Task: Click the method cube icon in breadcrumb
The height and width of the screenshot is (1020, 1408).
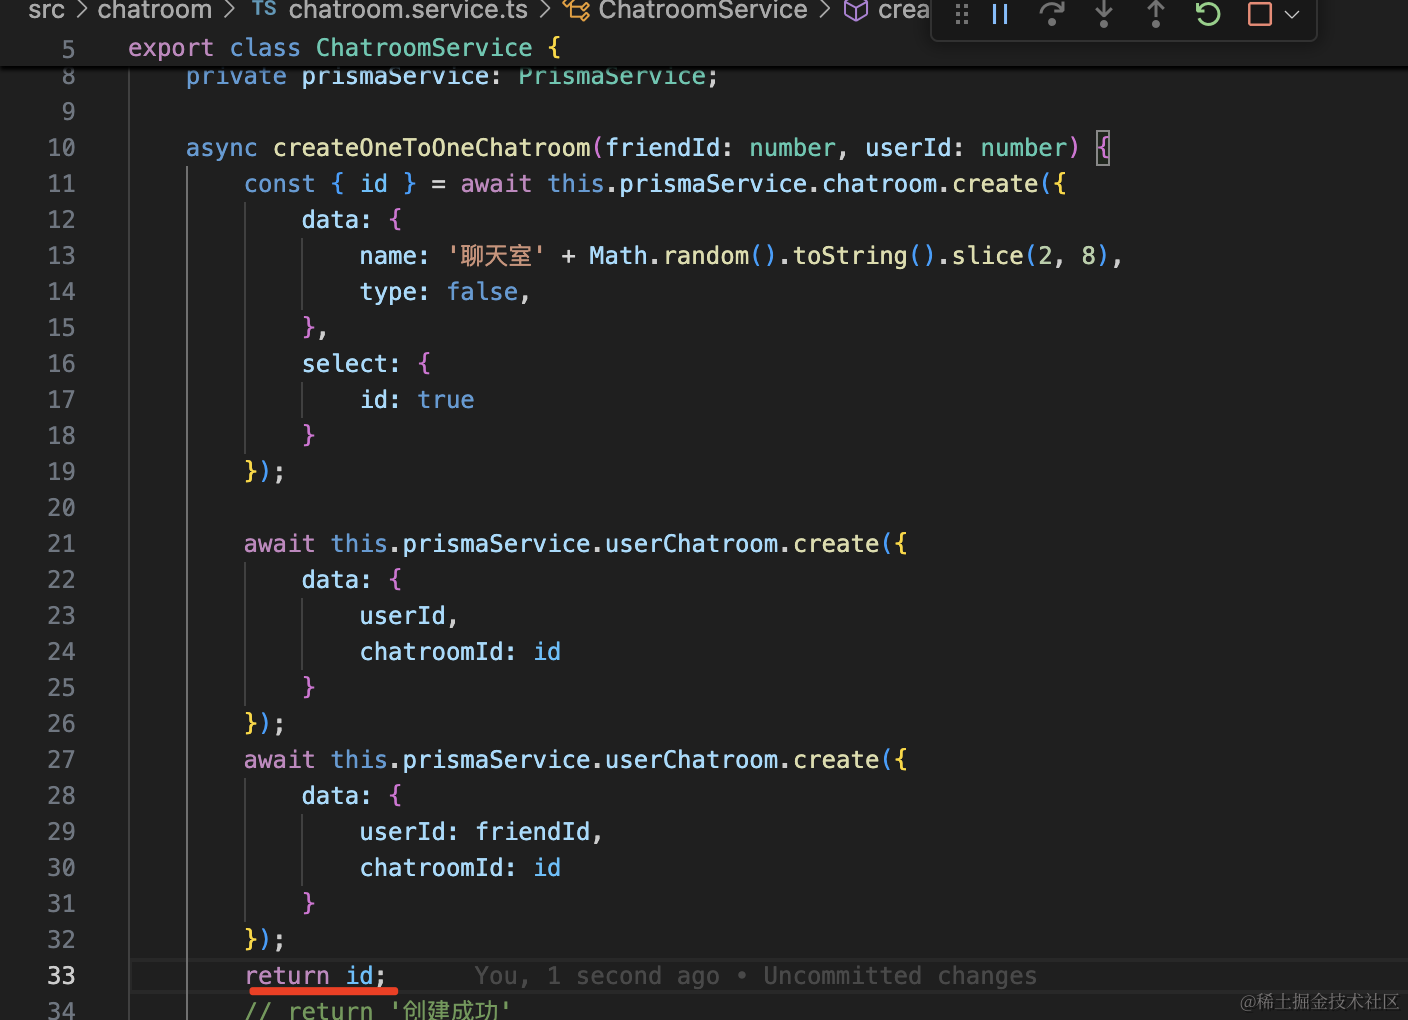Action: pos(856,11)
